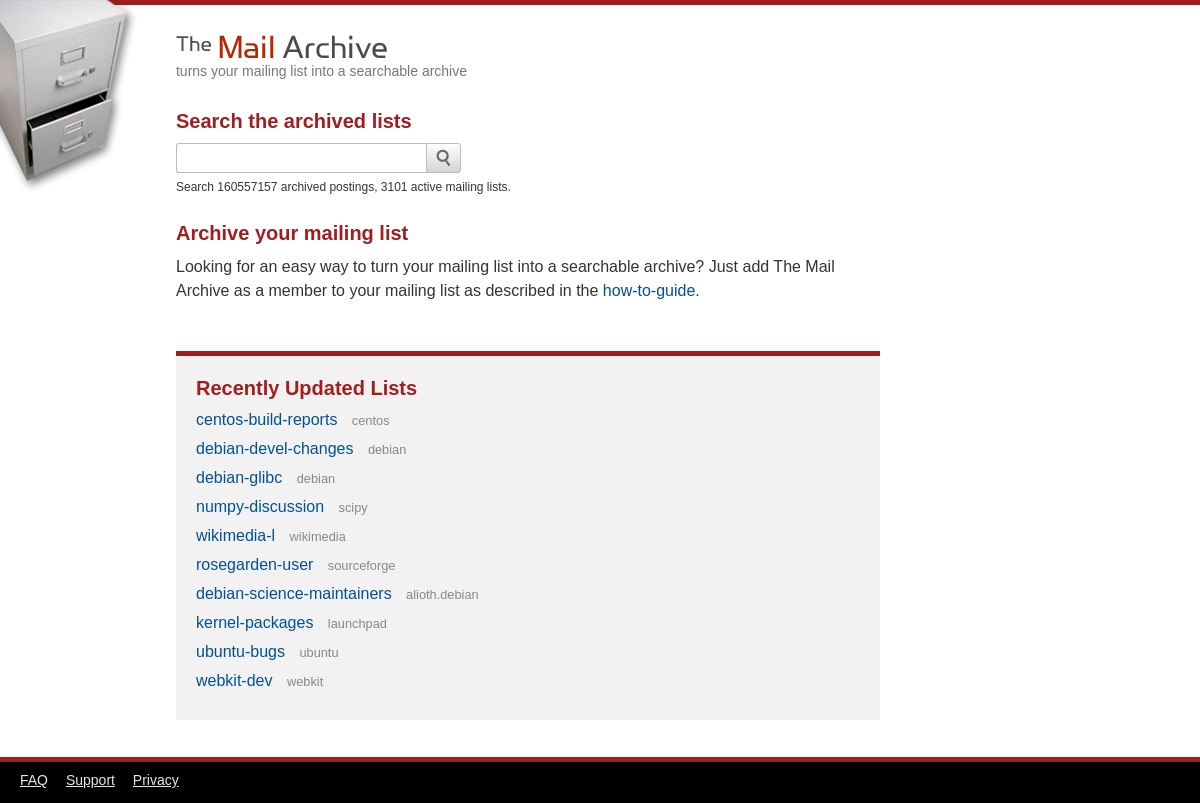Open the rosegarden-user list
Viewport: 1200px width, 803px height.
[254, 564]
